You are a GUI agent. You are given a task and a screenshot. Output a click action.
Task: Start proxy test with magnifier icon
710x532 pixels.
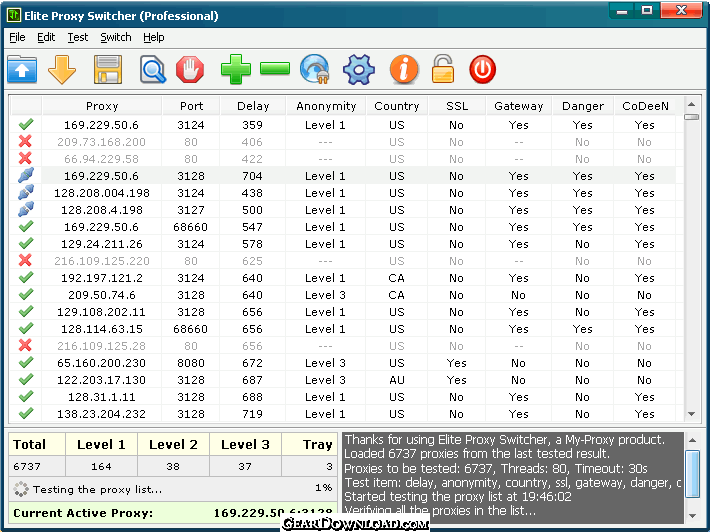pyautogui.click(x=153, y=70)
